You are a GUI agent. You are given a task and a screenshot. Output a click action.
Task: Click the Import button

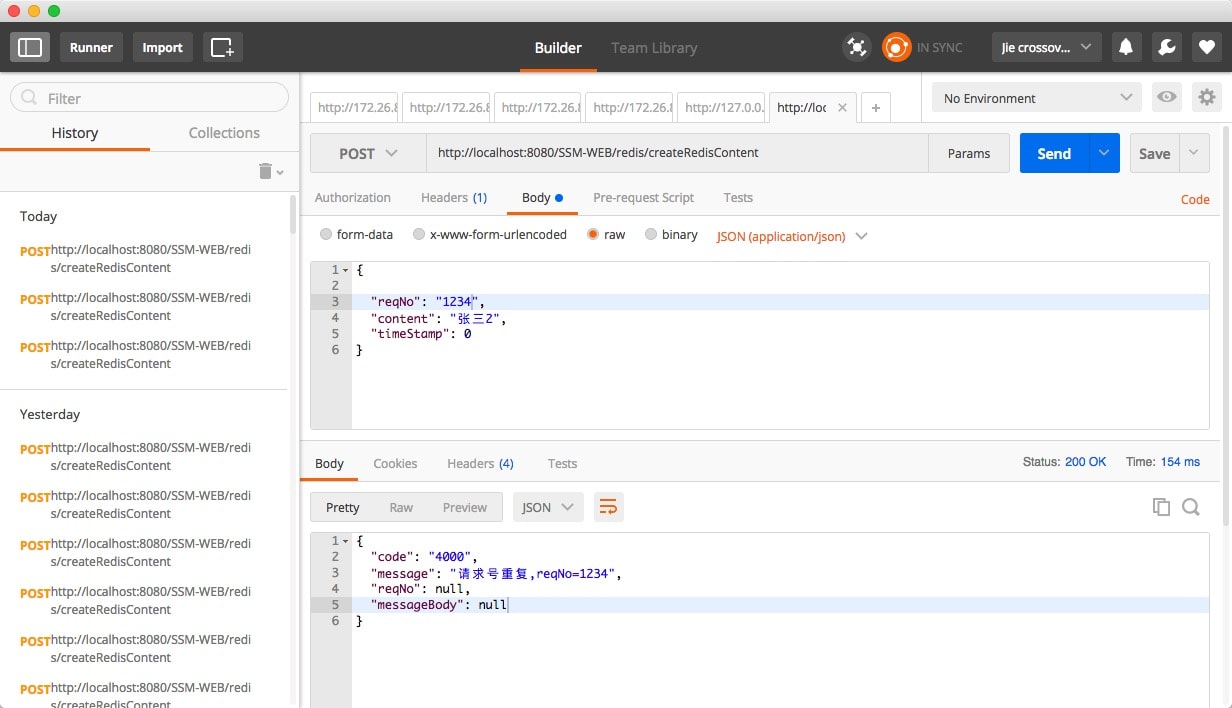(162, 47)
